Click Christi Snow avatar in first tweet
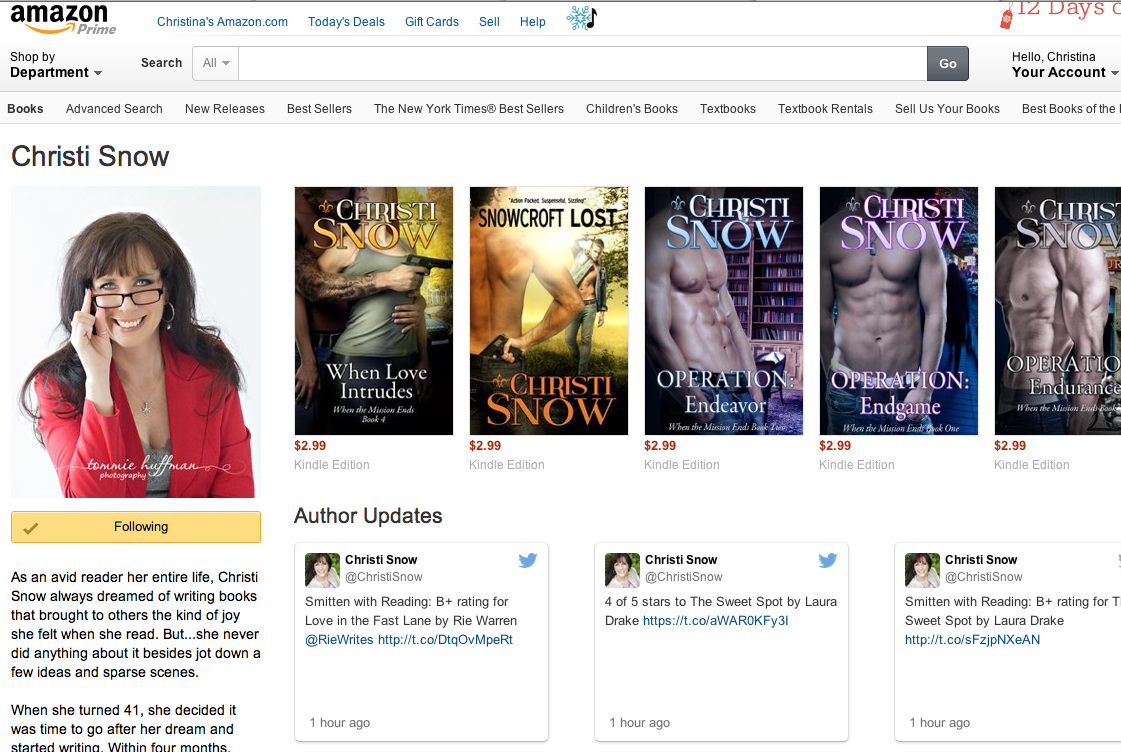The height and width of the screenshot is (752, 1121). pyautogui.click(x=322, y=570)
